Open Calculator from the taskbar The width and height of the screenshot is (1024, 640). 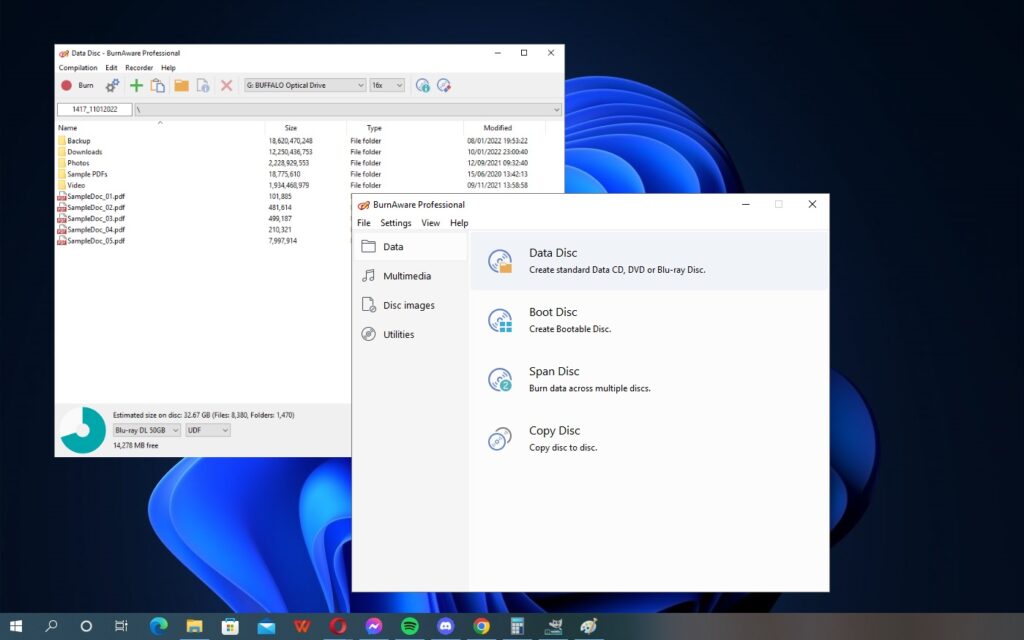(x=517, y=626)
